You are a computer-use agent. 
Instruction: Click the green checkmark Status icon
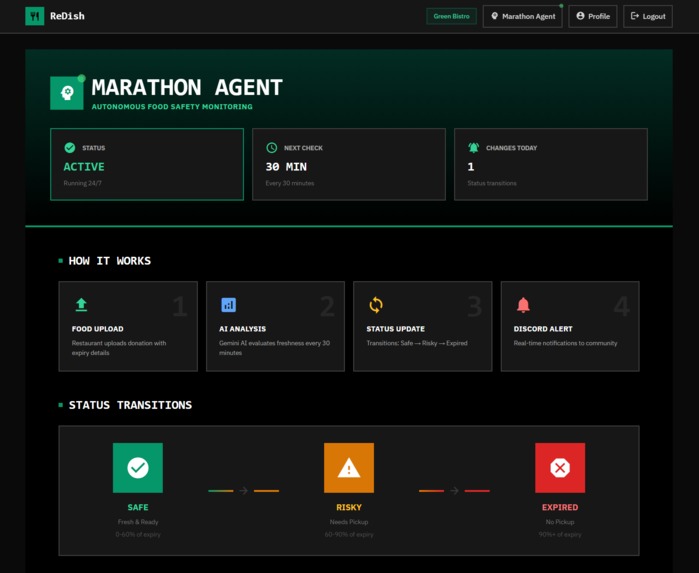[x=70, y=148]
